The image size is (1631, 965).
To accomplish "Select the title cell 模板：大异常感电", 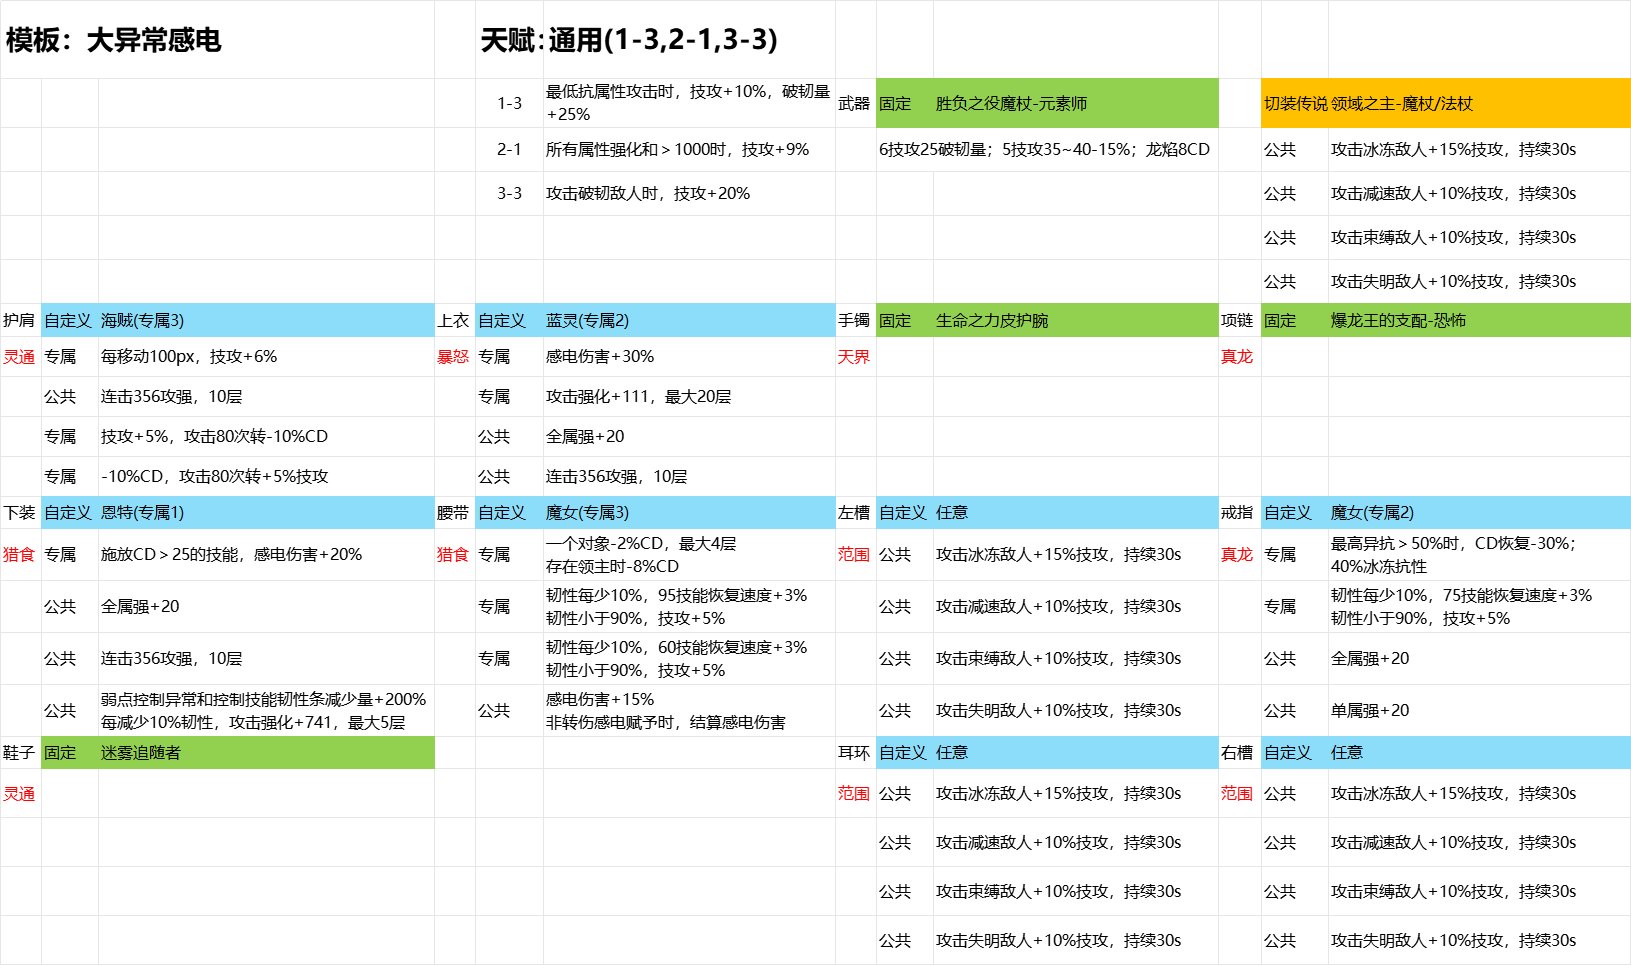I will (217, 40).
